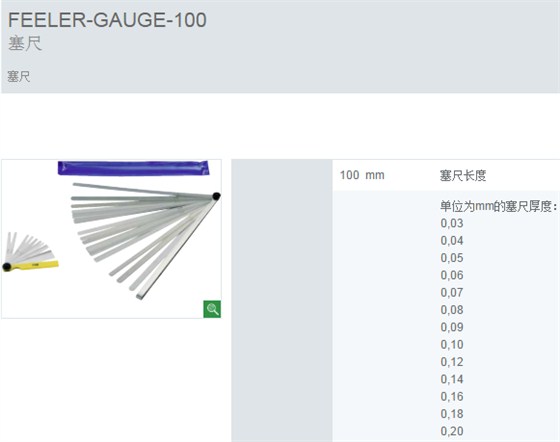Select thickness value 0,10

pos(452,345)
